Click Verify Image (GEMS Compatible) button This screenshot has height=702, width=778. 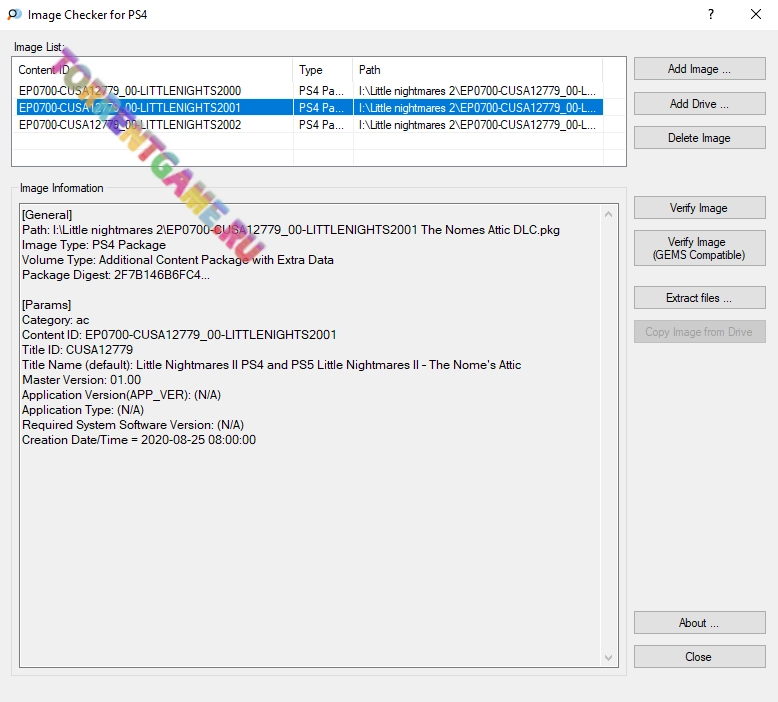coord(699,248)
